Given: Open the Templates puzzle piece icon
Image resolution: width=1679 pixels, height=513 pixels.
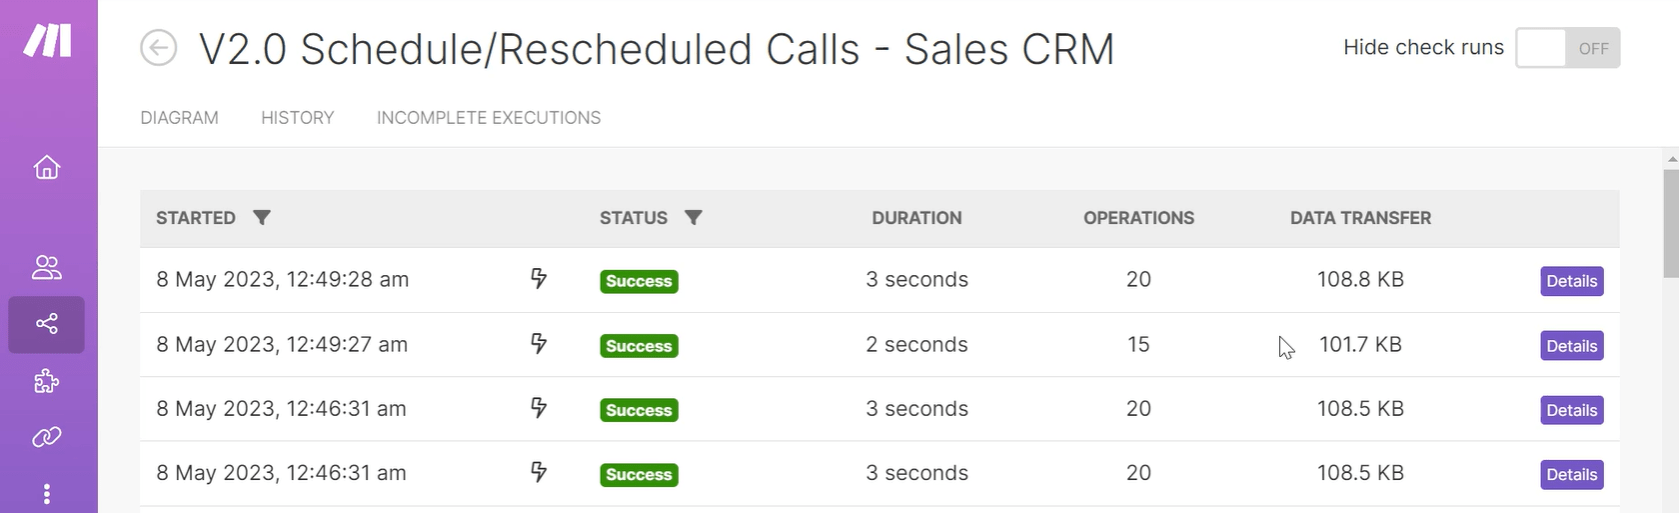Looking at the screenshot, I should tap(47, 381).
